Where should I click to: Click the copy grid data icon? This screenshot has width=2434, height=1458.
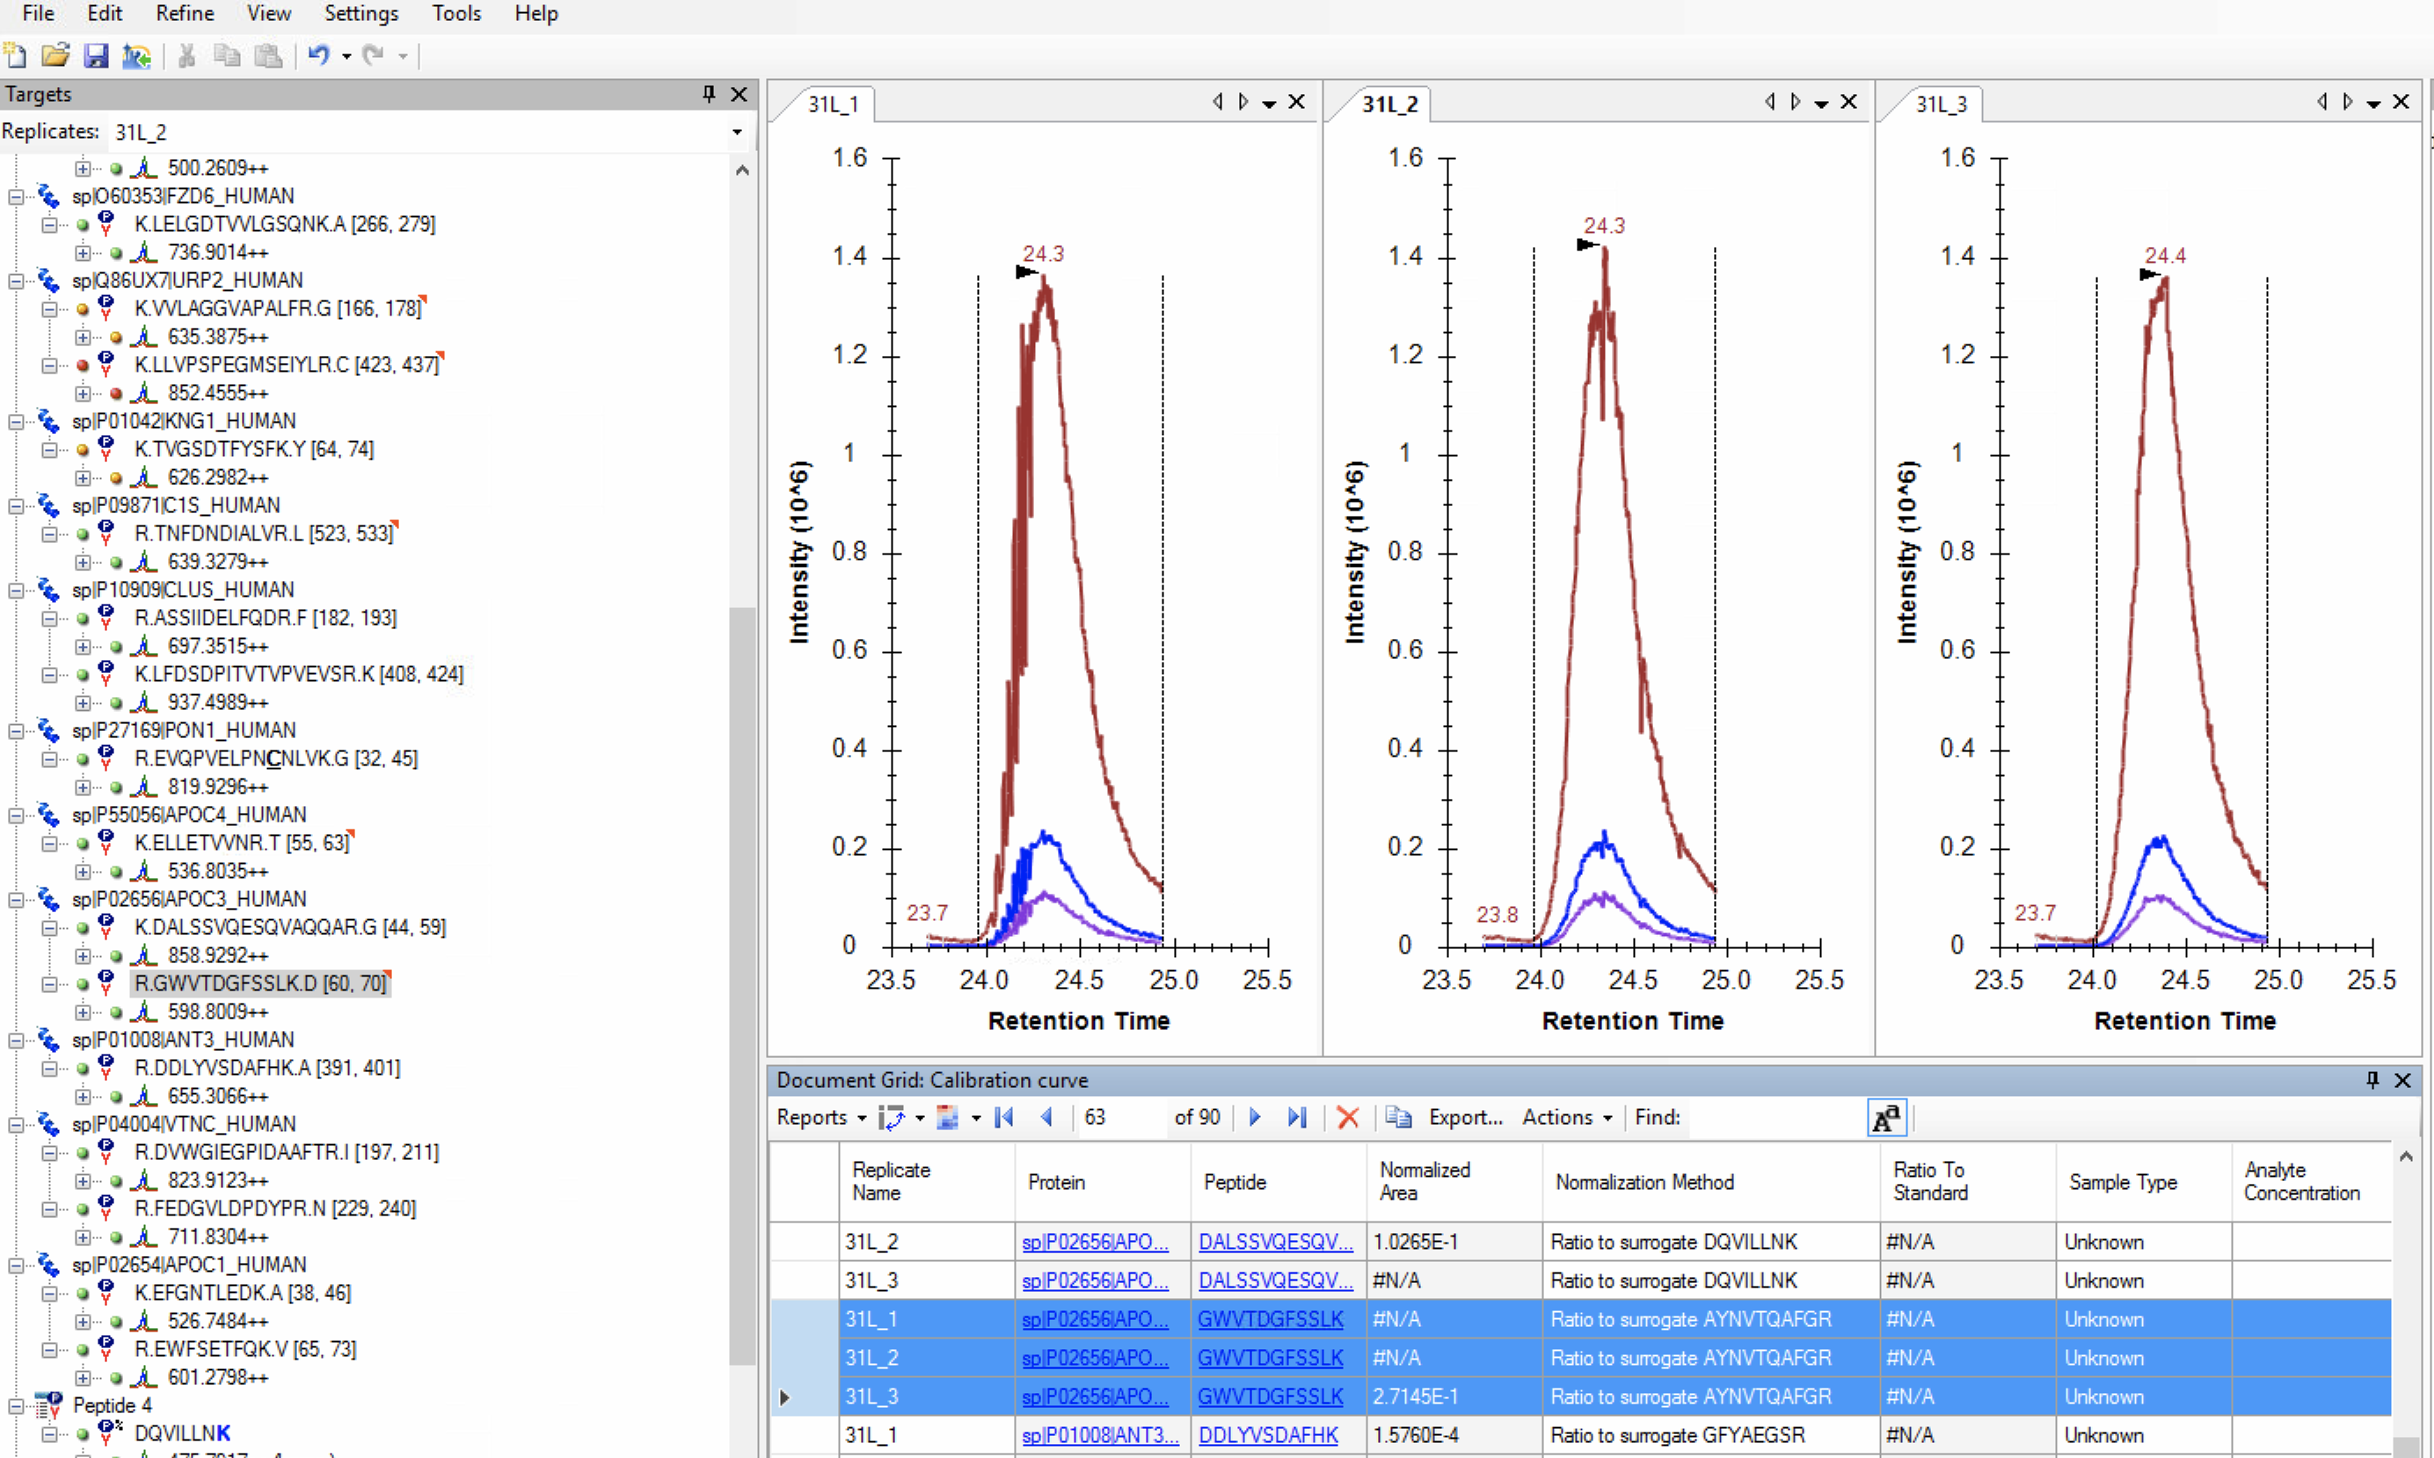pyautogui.click(x=1398, y=1117)
